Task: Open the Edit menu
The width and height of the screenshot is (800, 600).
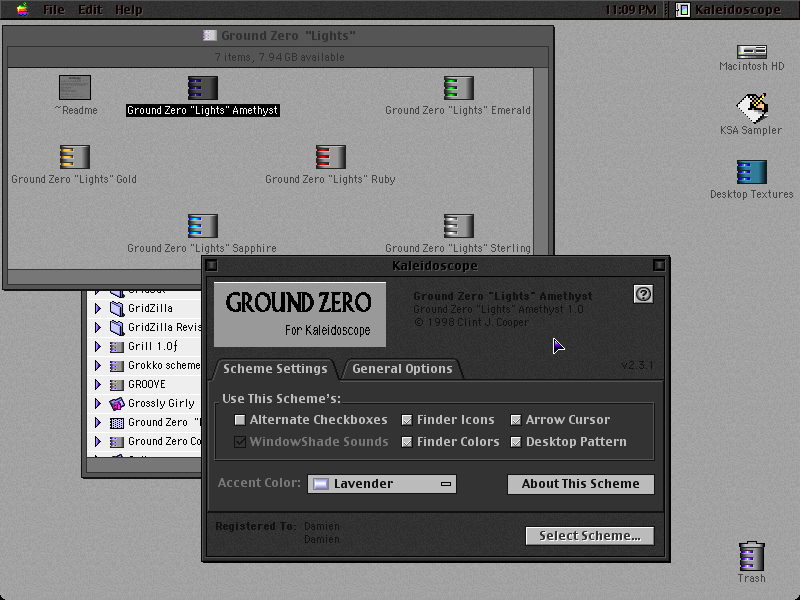Action: pyautogui.click(x=90, y=10)
